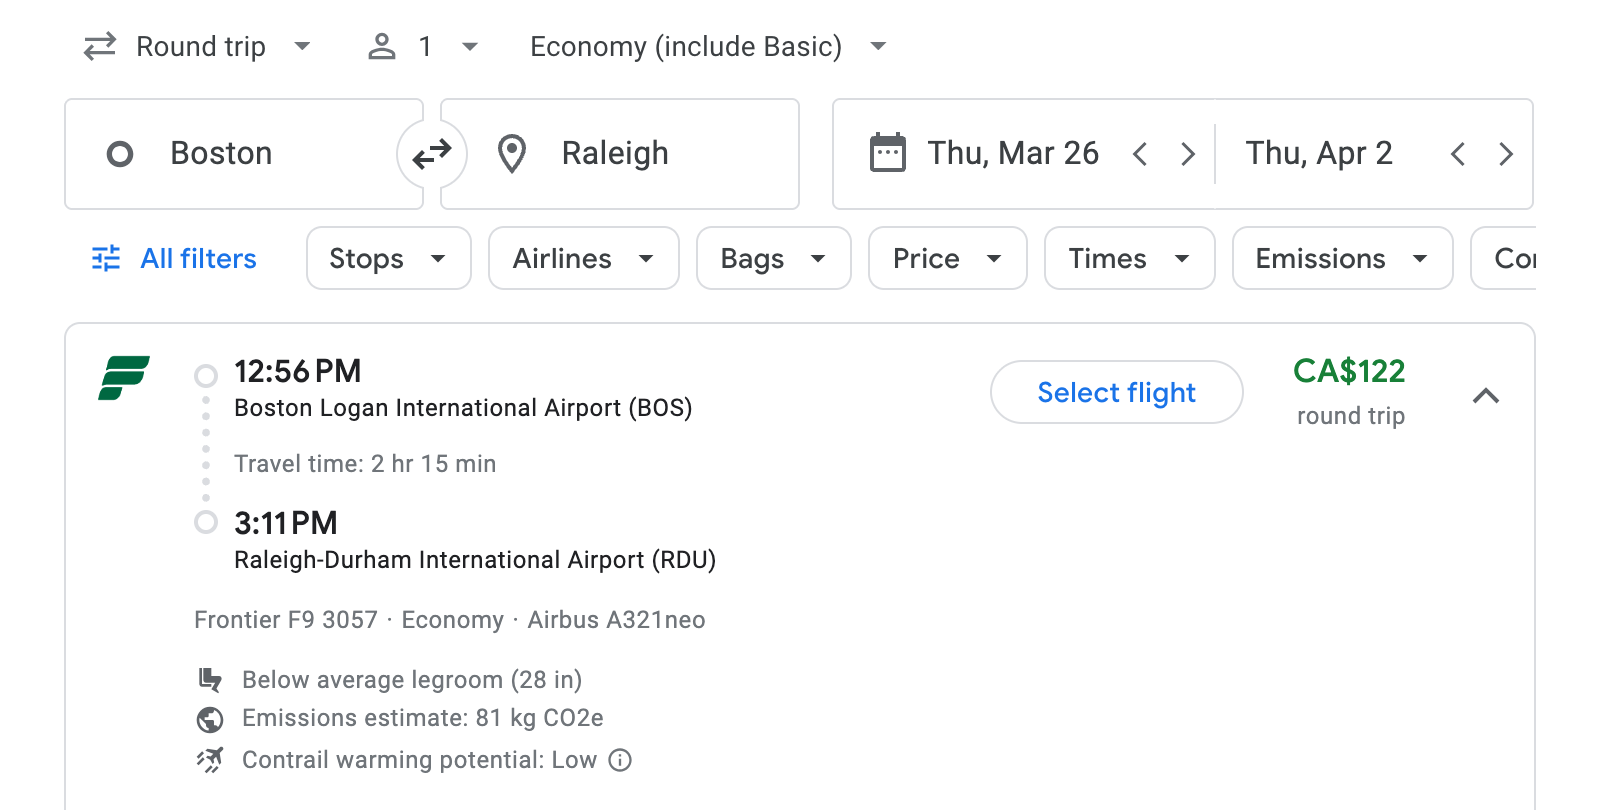Open the Stops filter dropdown

388,258
